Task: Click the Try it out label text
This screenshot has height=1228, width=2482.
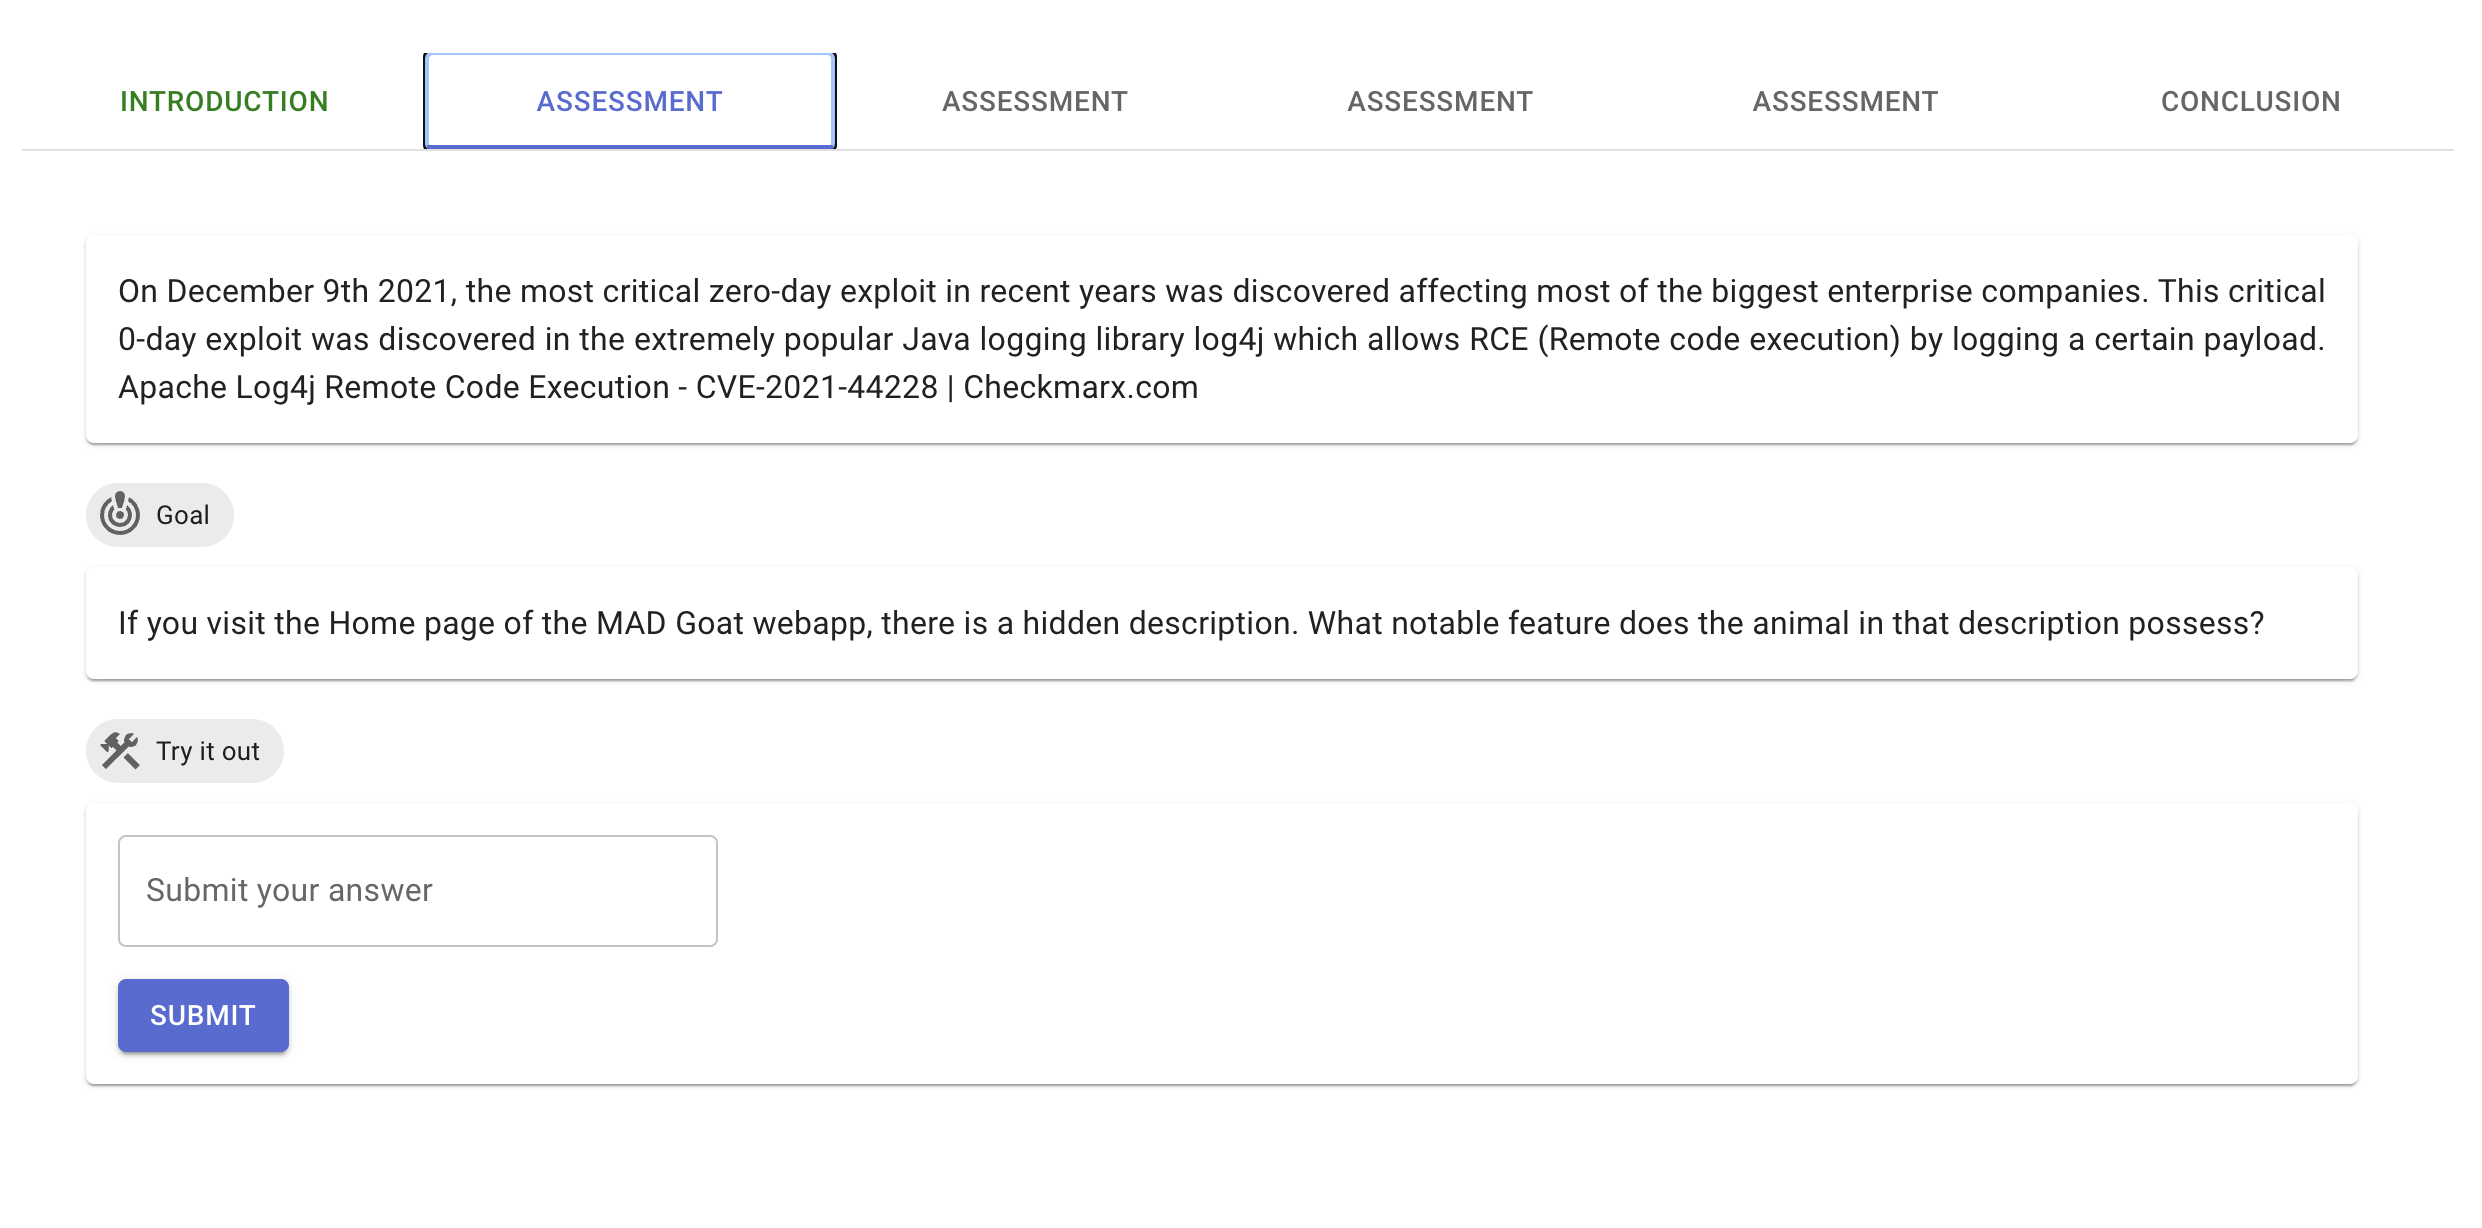Action: [208, 751]
